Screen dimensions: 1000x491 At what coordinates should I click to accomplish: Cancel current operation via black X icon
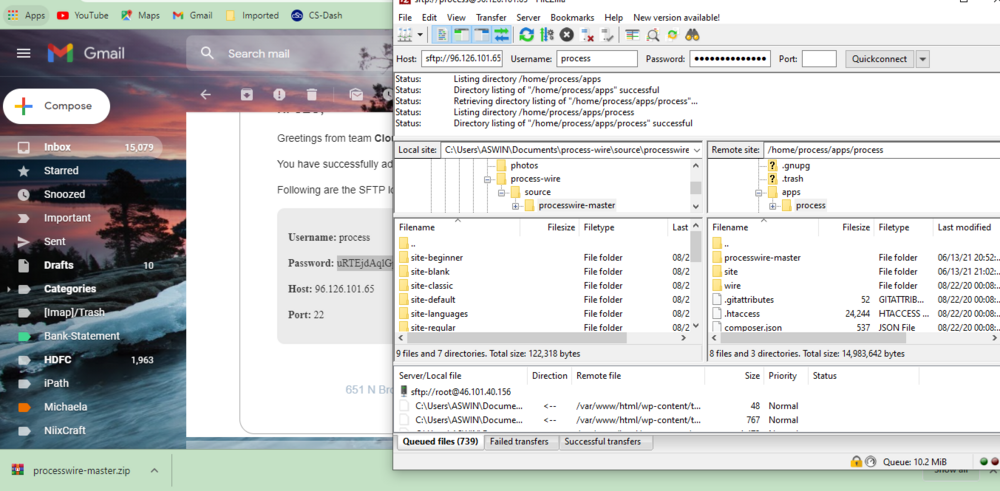tap(567, 35)
